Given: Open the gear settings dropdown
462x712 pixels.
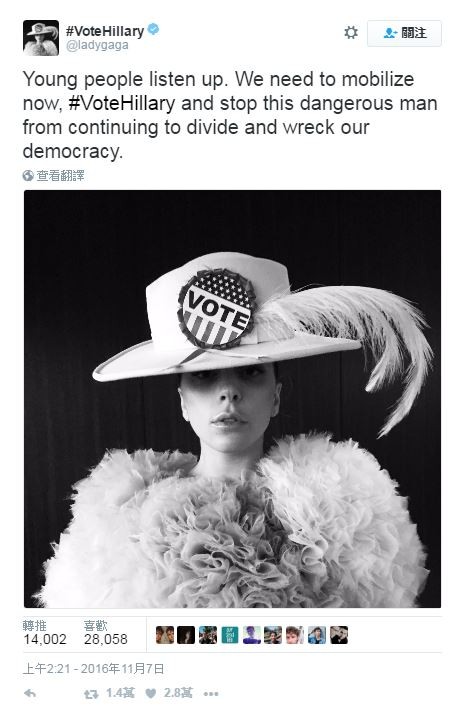Looking at the screenshot, I should click(351, 33).
